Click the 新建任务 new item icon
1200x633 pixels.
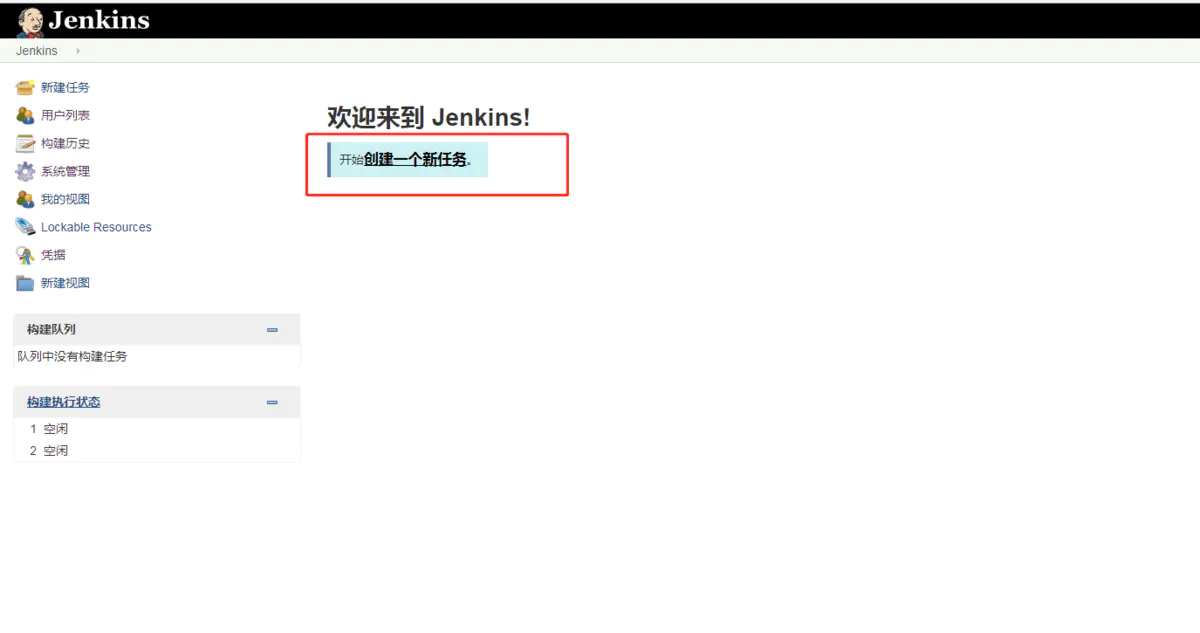(25, 88)
